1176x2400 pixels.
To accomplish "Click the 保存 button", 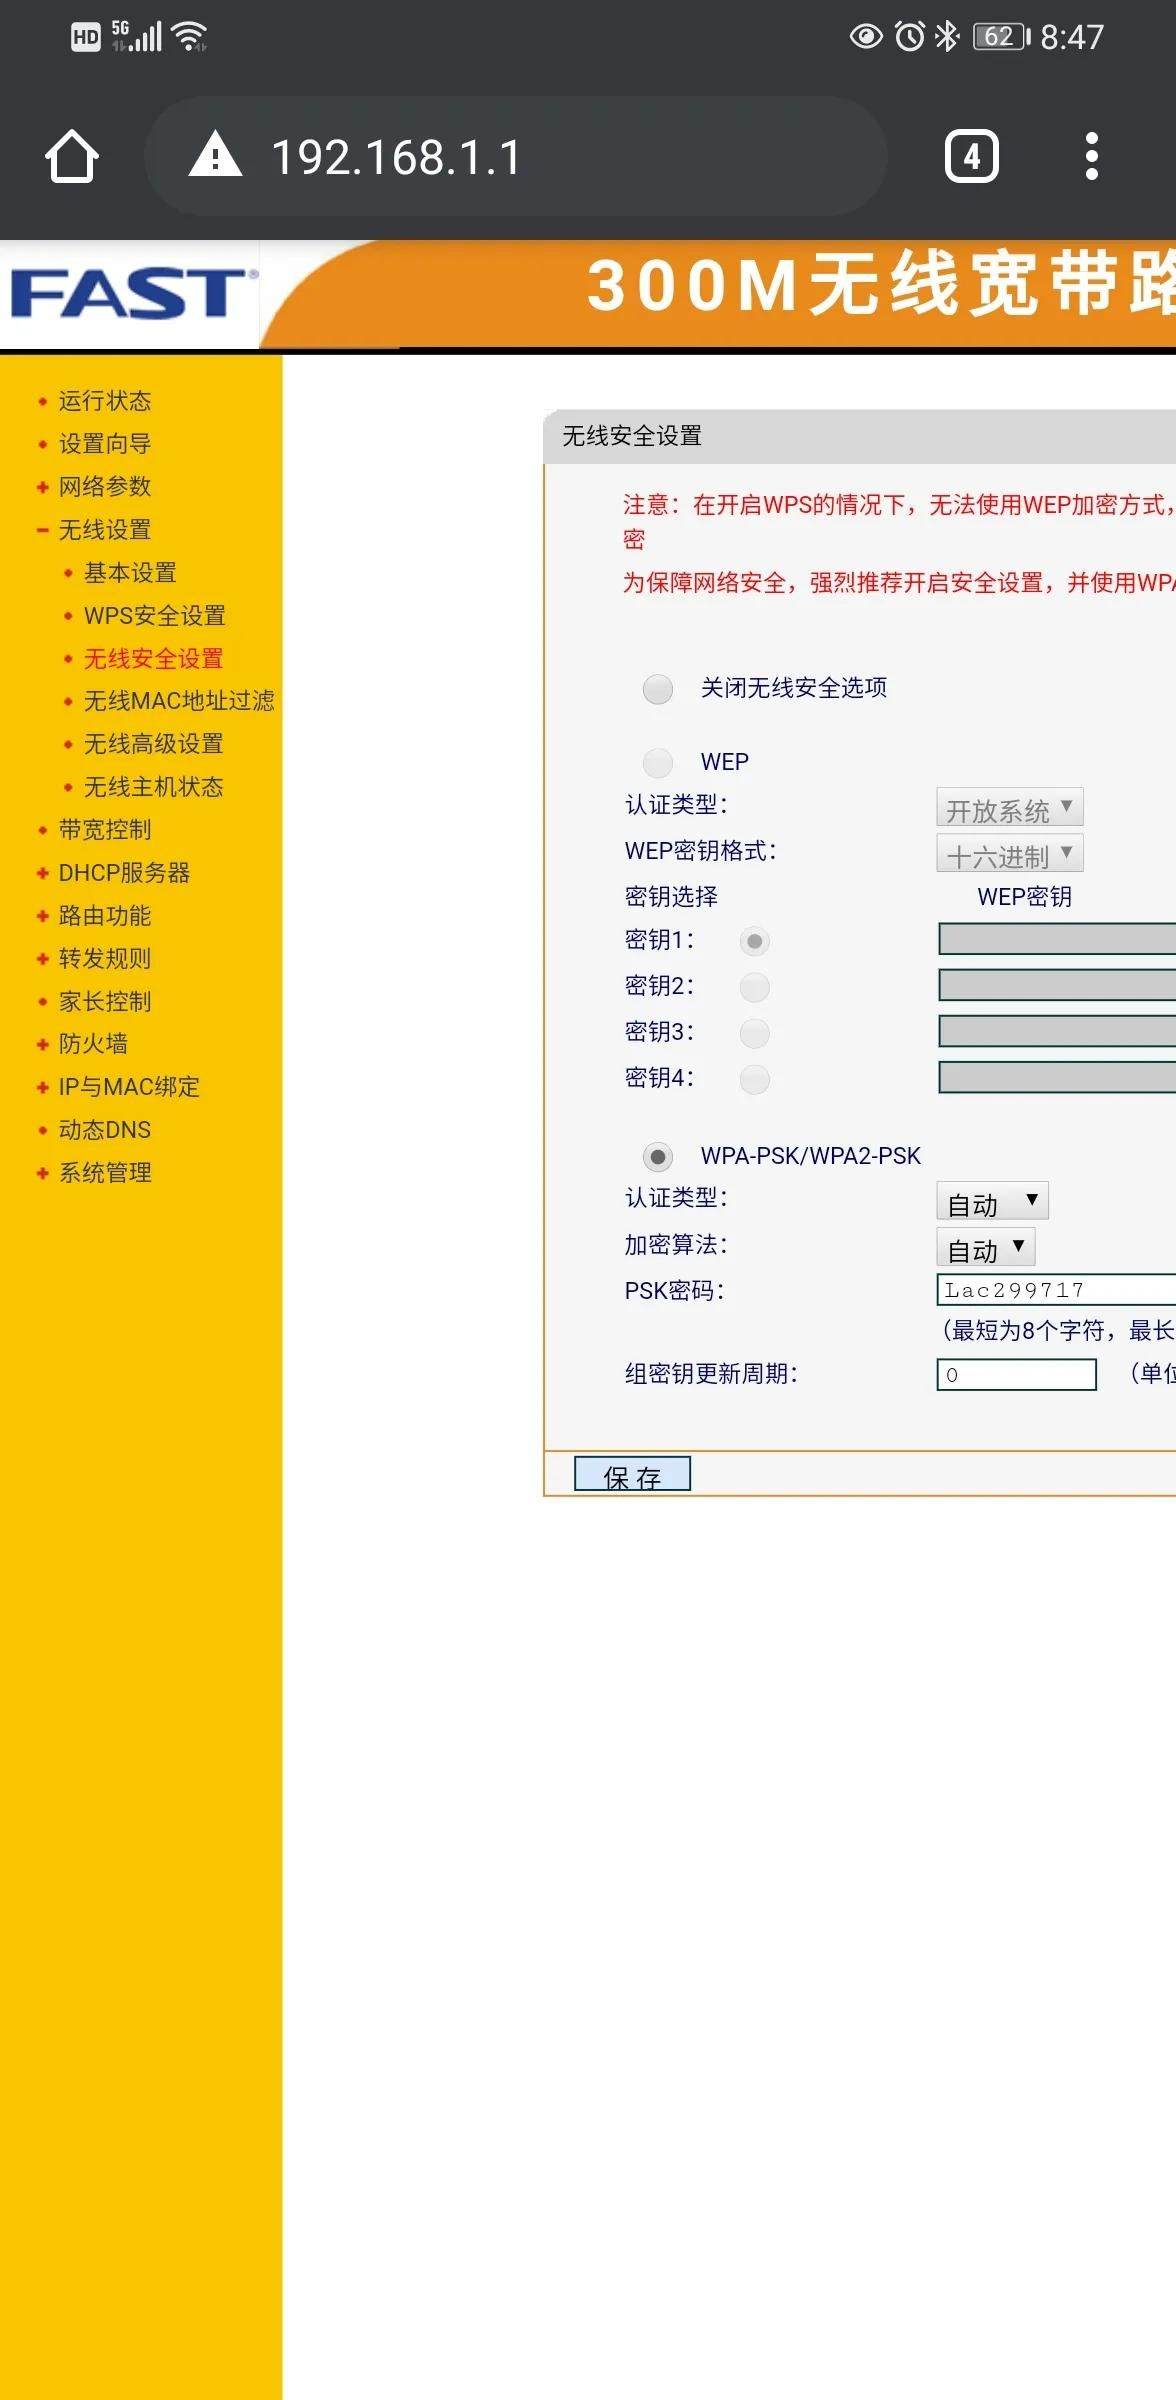I will click(632, 1475).
